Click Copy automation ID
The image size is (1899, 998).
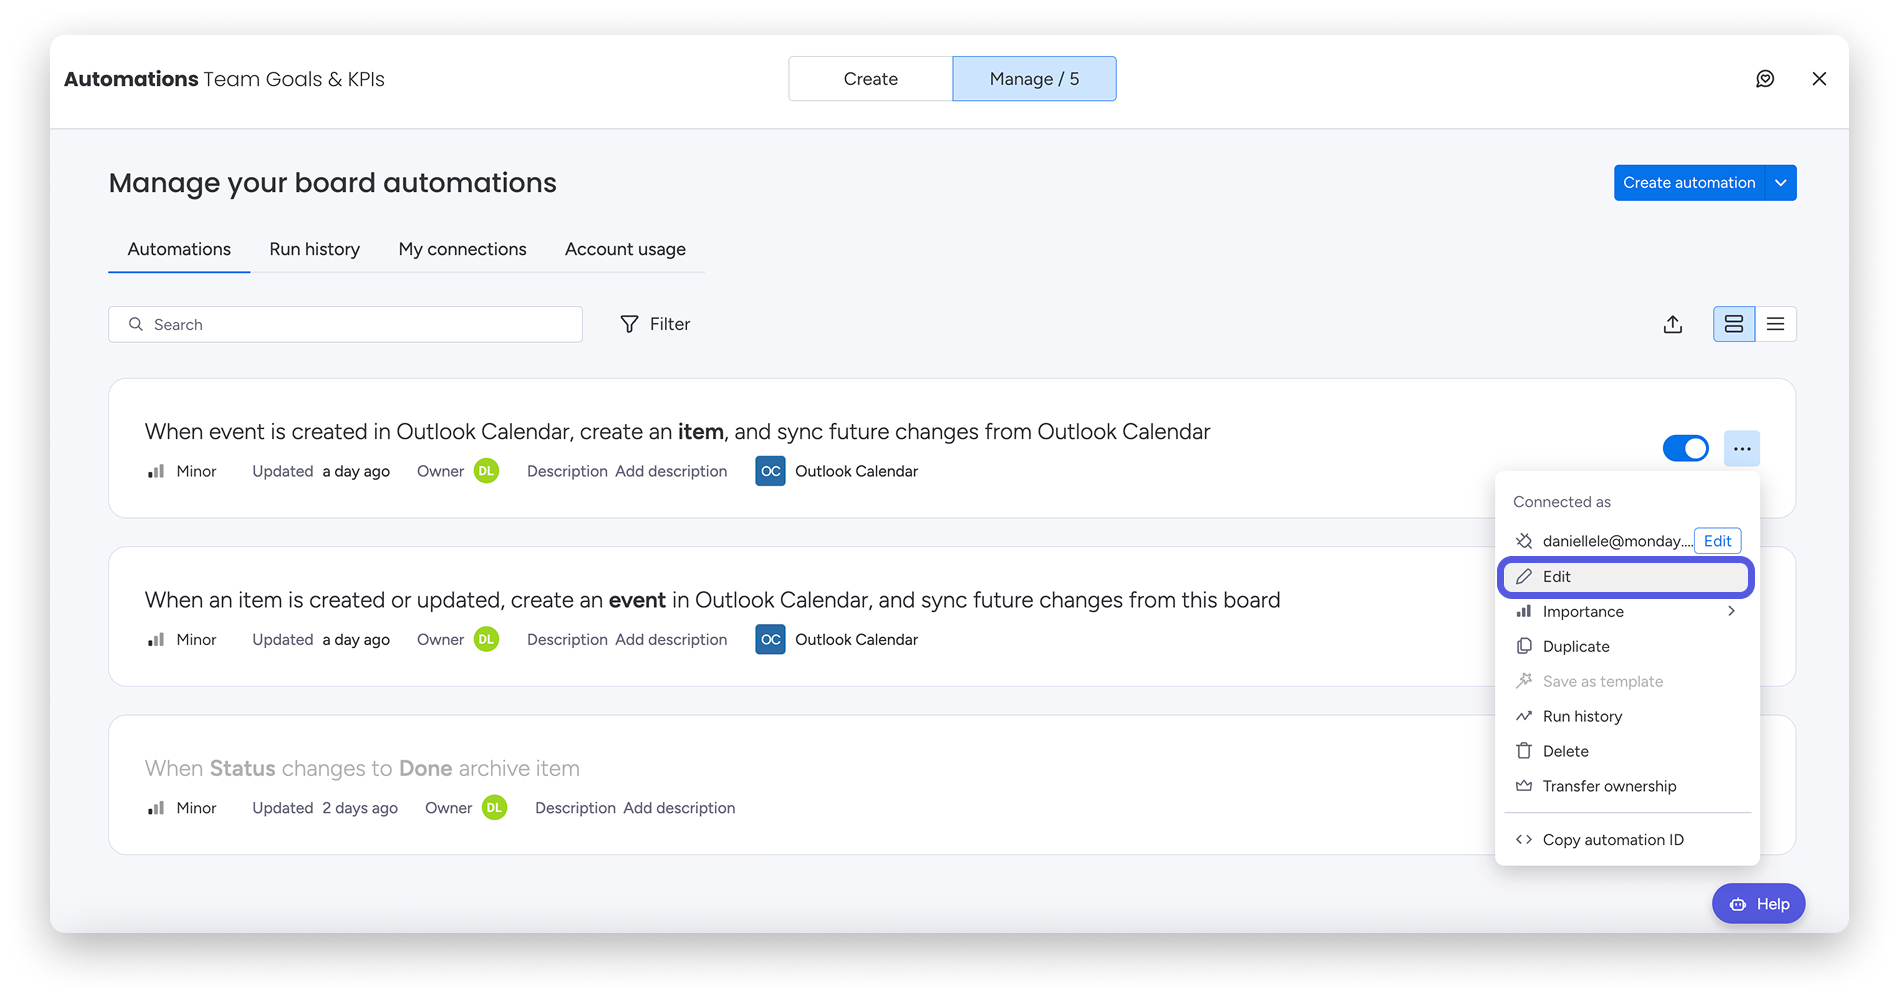click(1626, 840)
